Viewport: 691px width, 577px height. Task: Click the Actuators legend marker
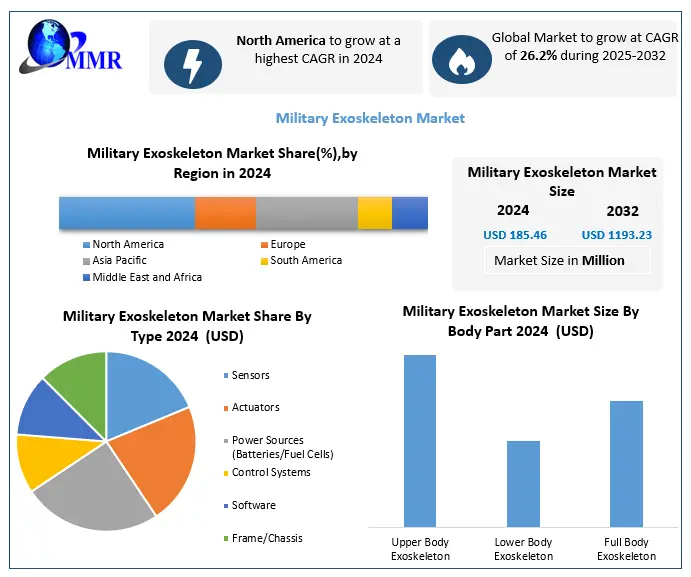(225, 408)
